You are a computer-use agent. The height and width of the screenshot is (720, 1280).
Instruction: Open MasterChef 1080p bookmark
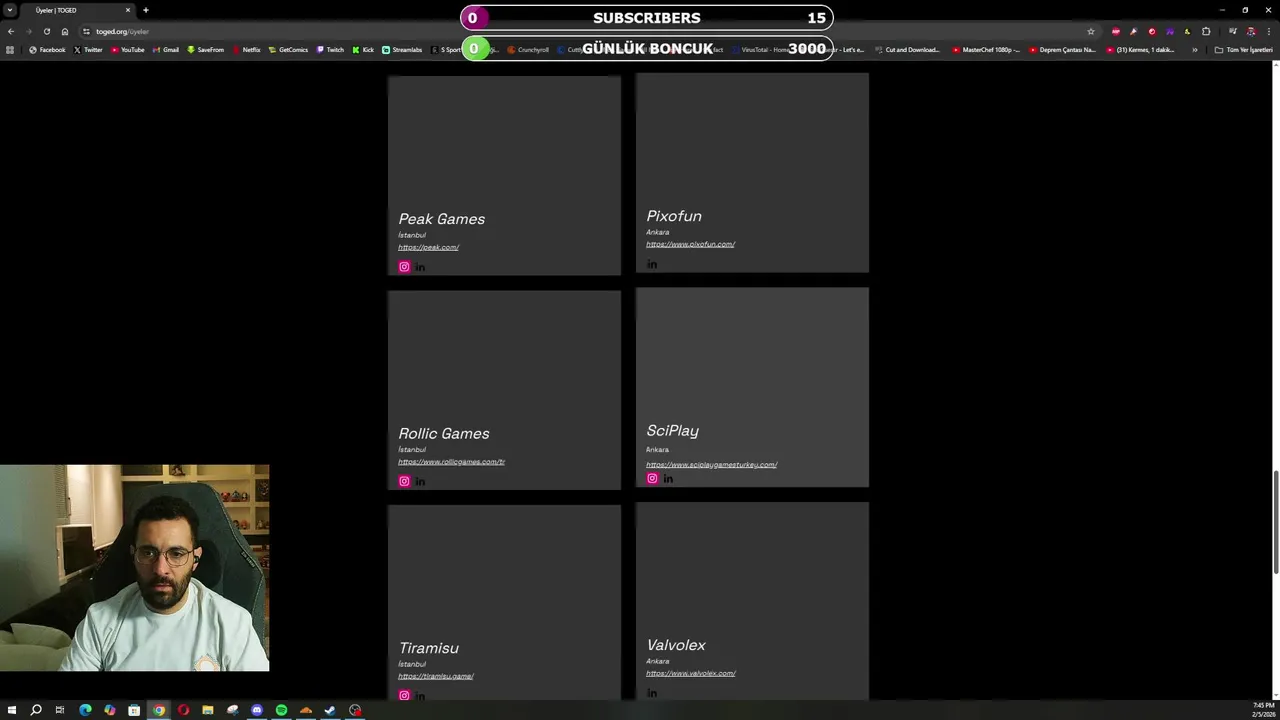[x=986, y=50]
